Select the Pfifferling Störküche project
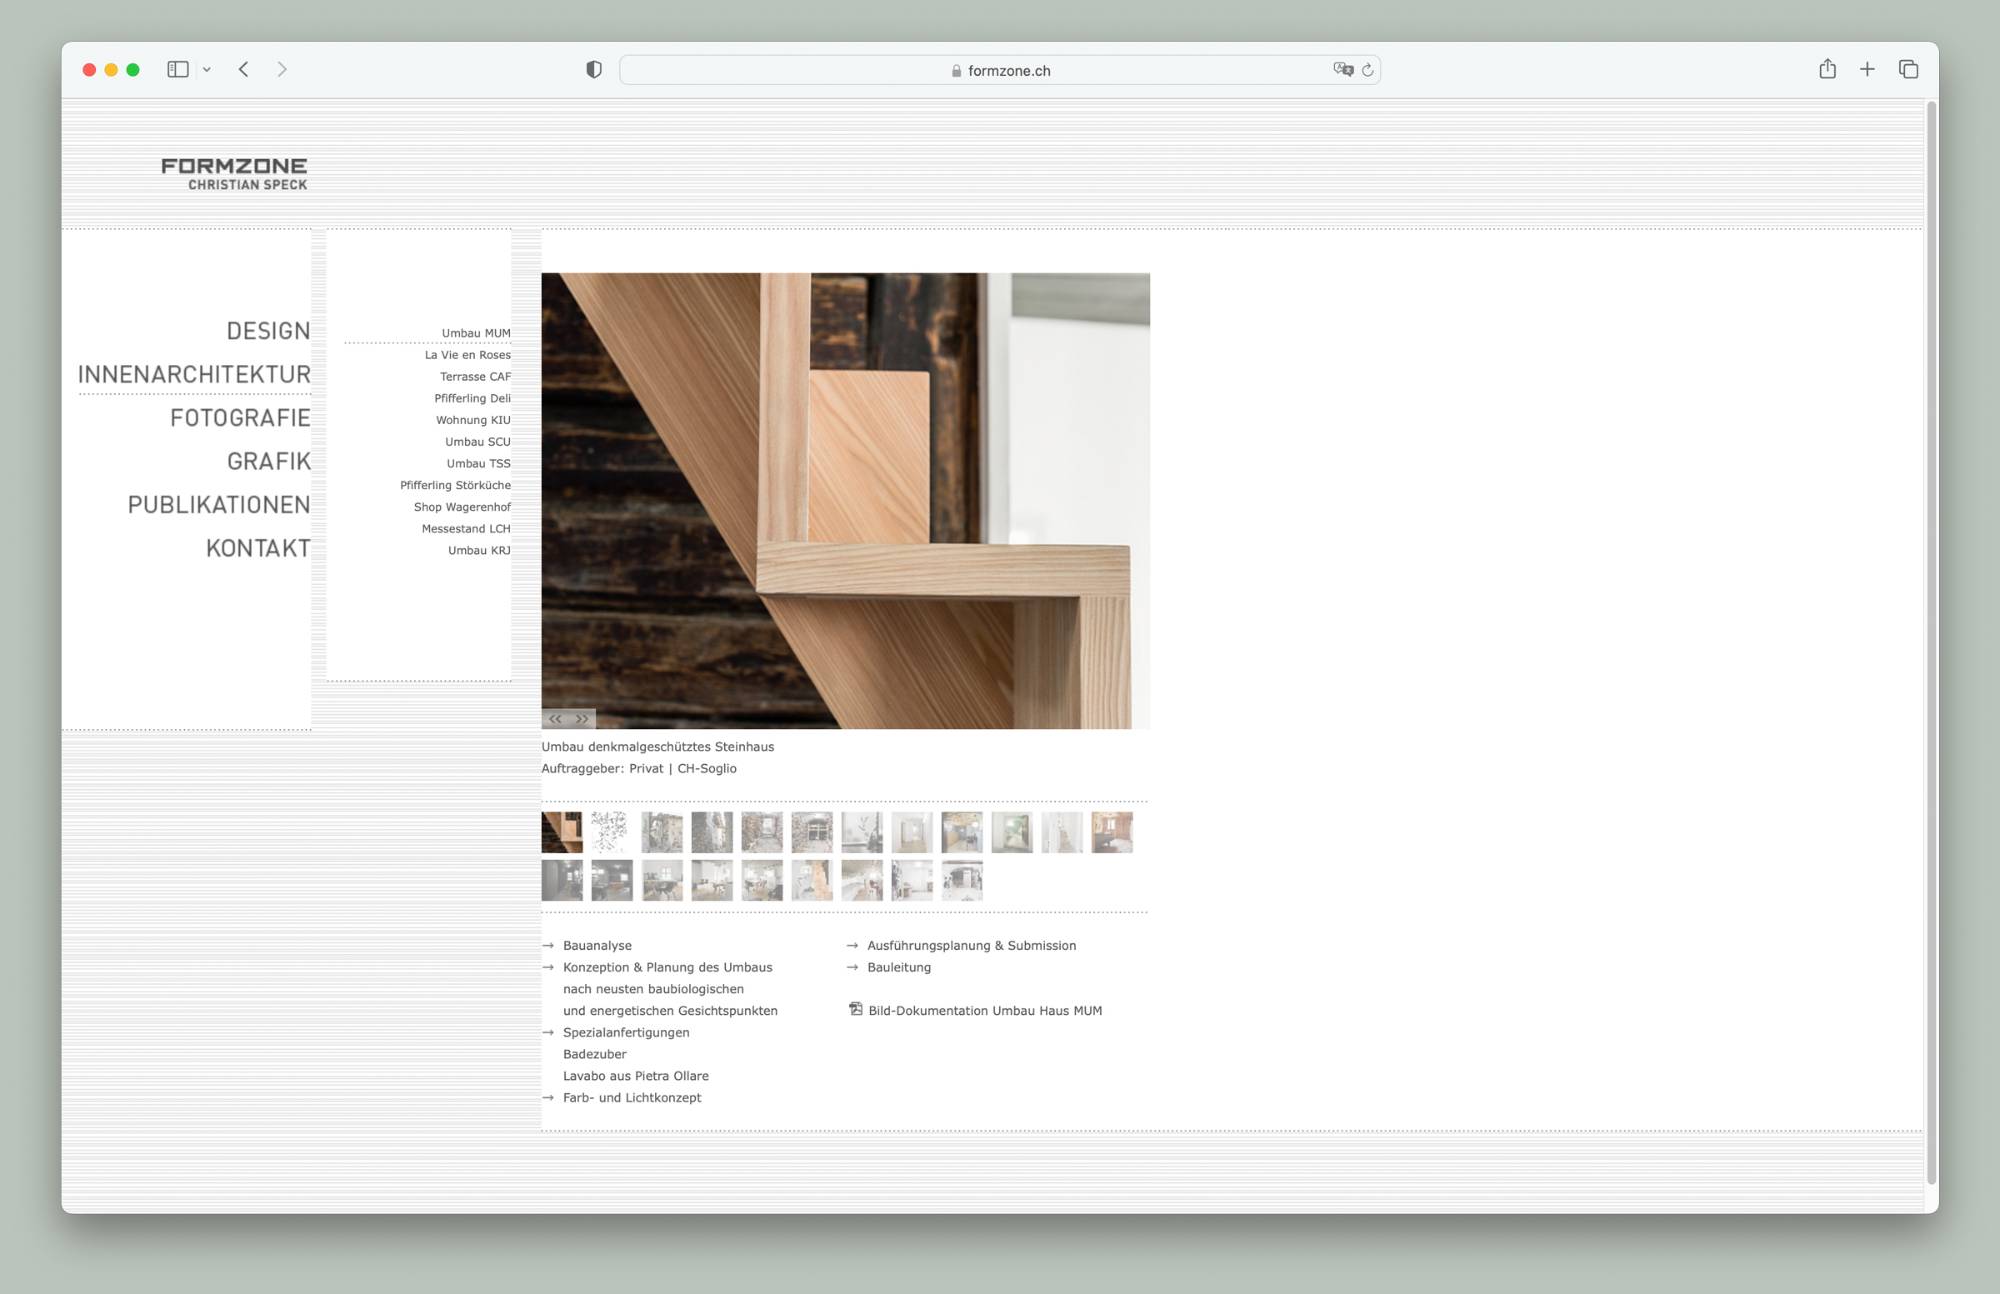 pos(455,485)
